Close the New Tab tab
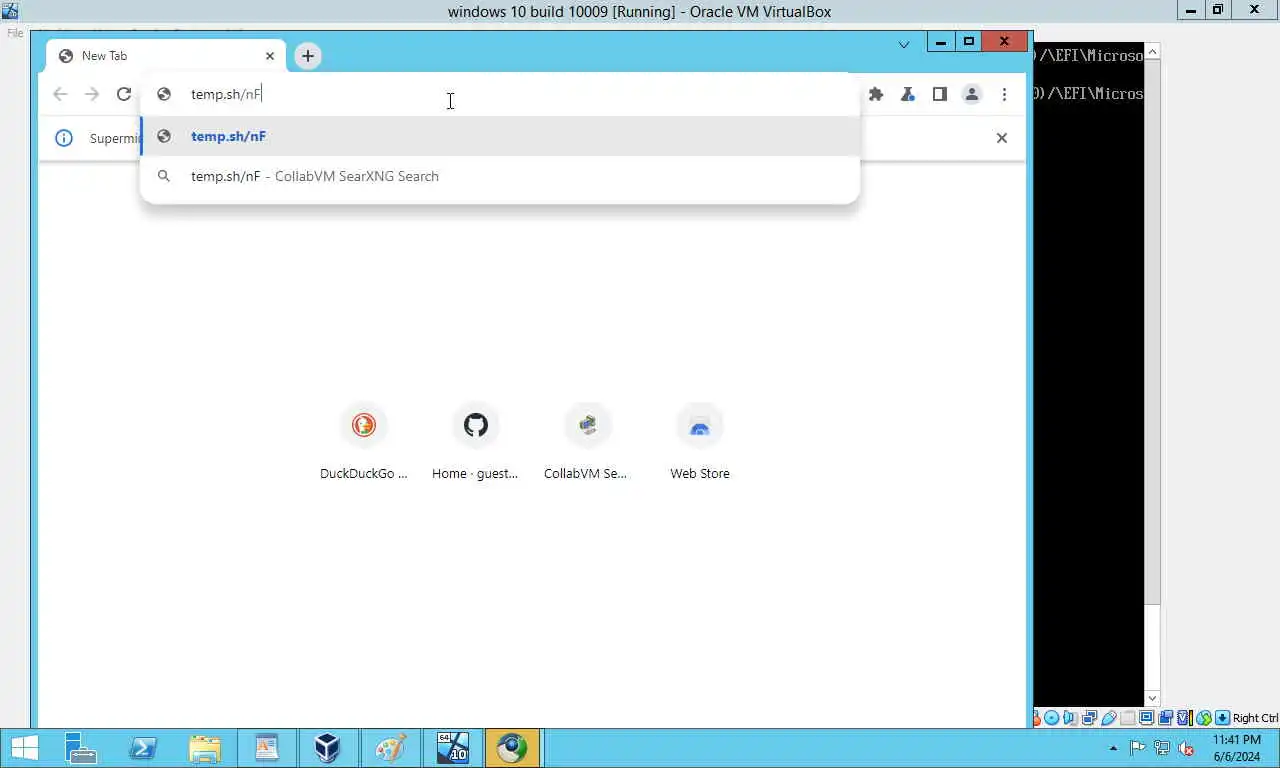1280x768 pixels. pyautogui.click(x=270, y=56)
